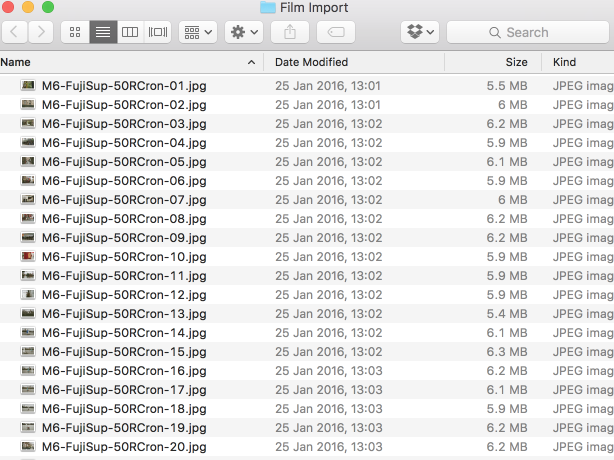Click the Search field
This screenshot has width=614, height=460.
[527, 32]
